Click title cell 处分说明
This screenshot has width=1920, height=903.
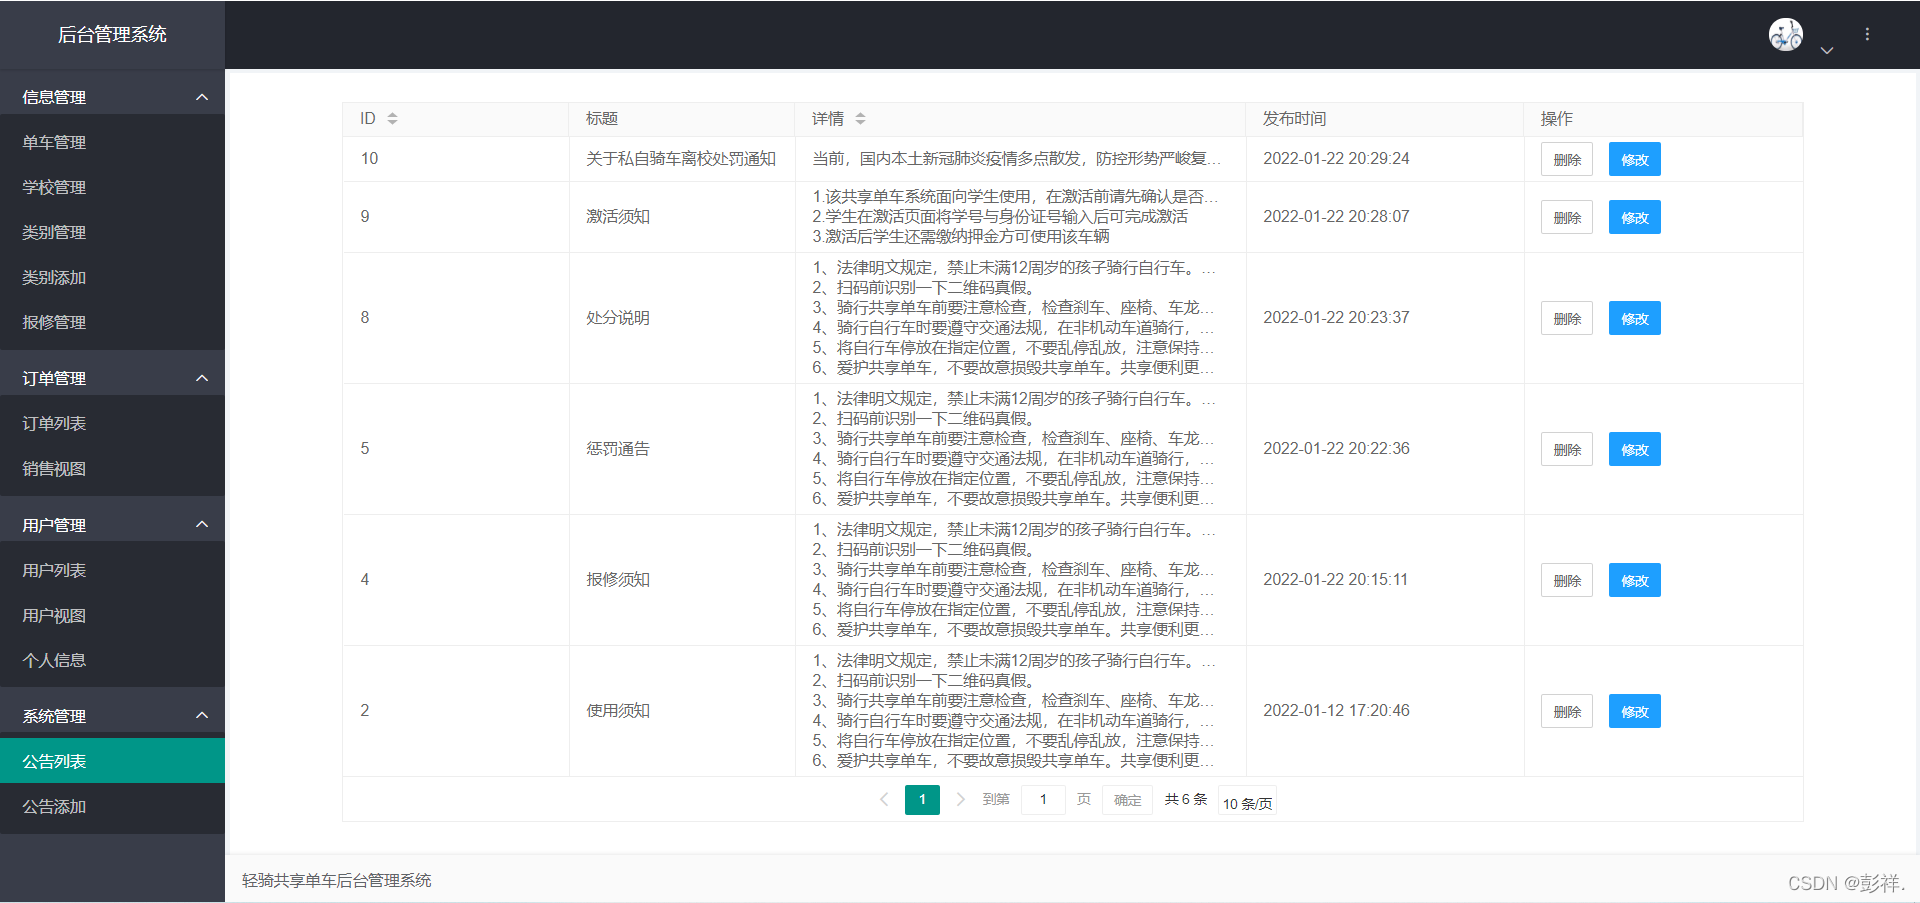[x=618, y=317]
